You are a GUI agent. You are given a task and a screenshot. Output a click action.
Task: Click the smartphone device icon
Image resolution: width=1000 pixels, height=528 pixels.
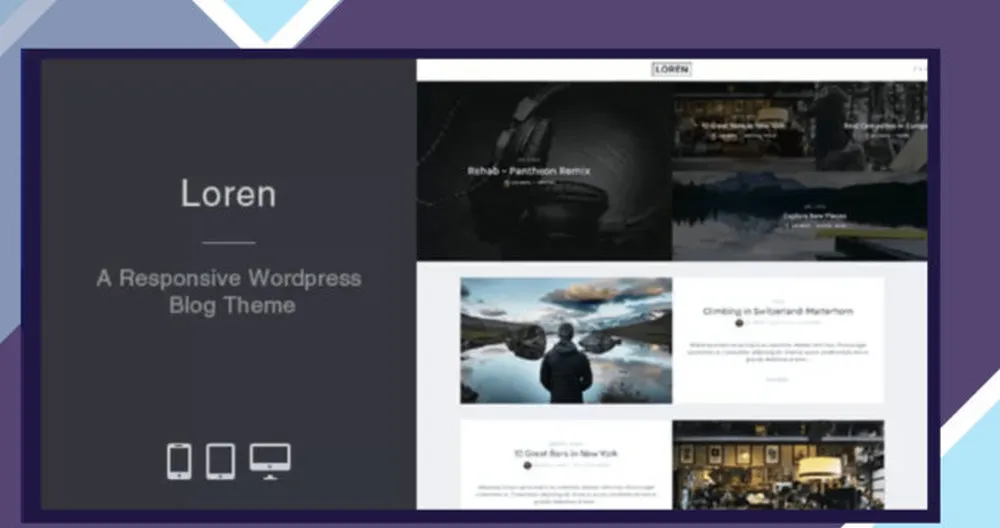(x=179, y=461)
